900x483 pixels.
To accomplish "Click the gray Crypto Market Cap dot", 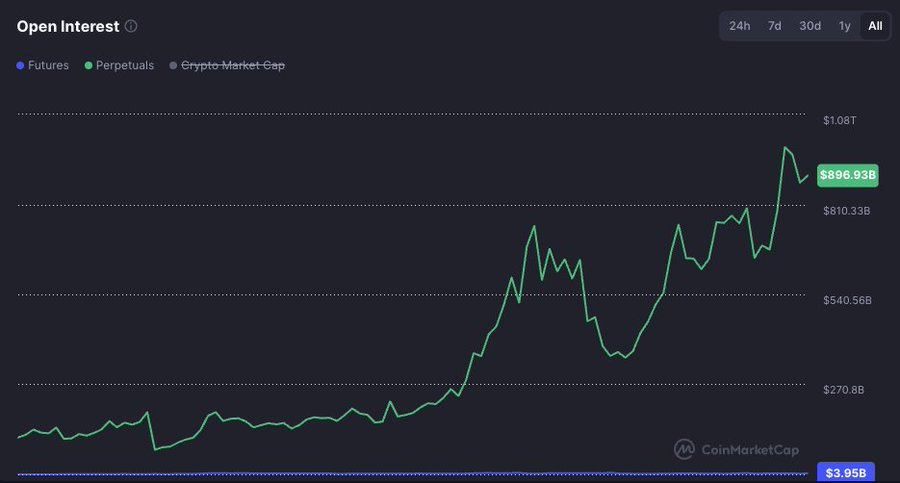I will pos(173,66).
